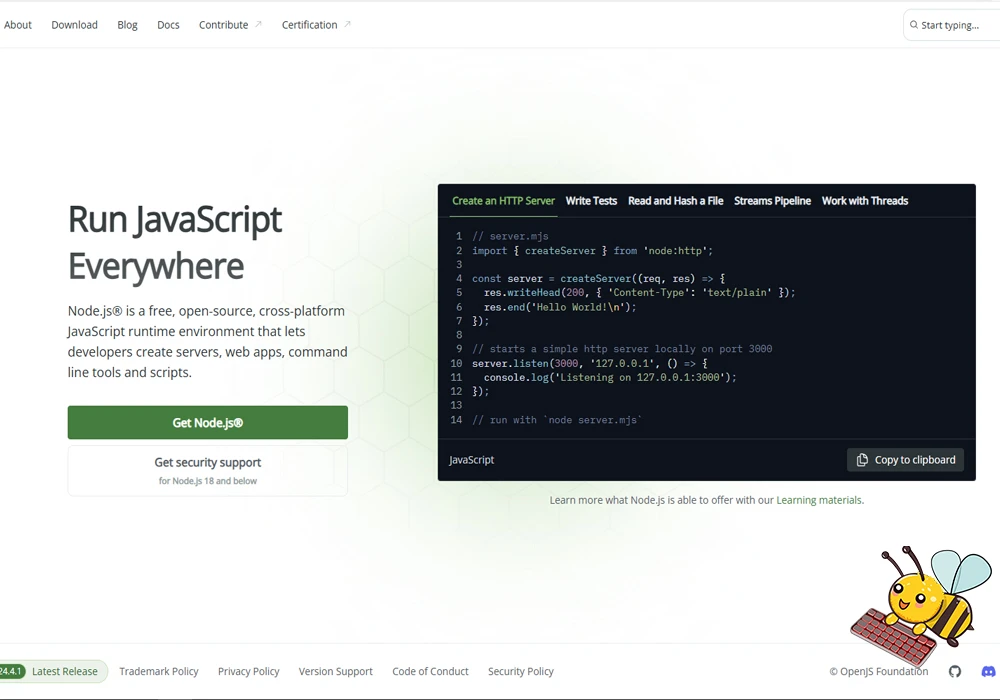Click the 'run with node server.mjs' comment

557,419
